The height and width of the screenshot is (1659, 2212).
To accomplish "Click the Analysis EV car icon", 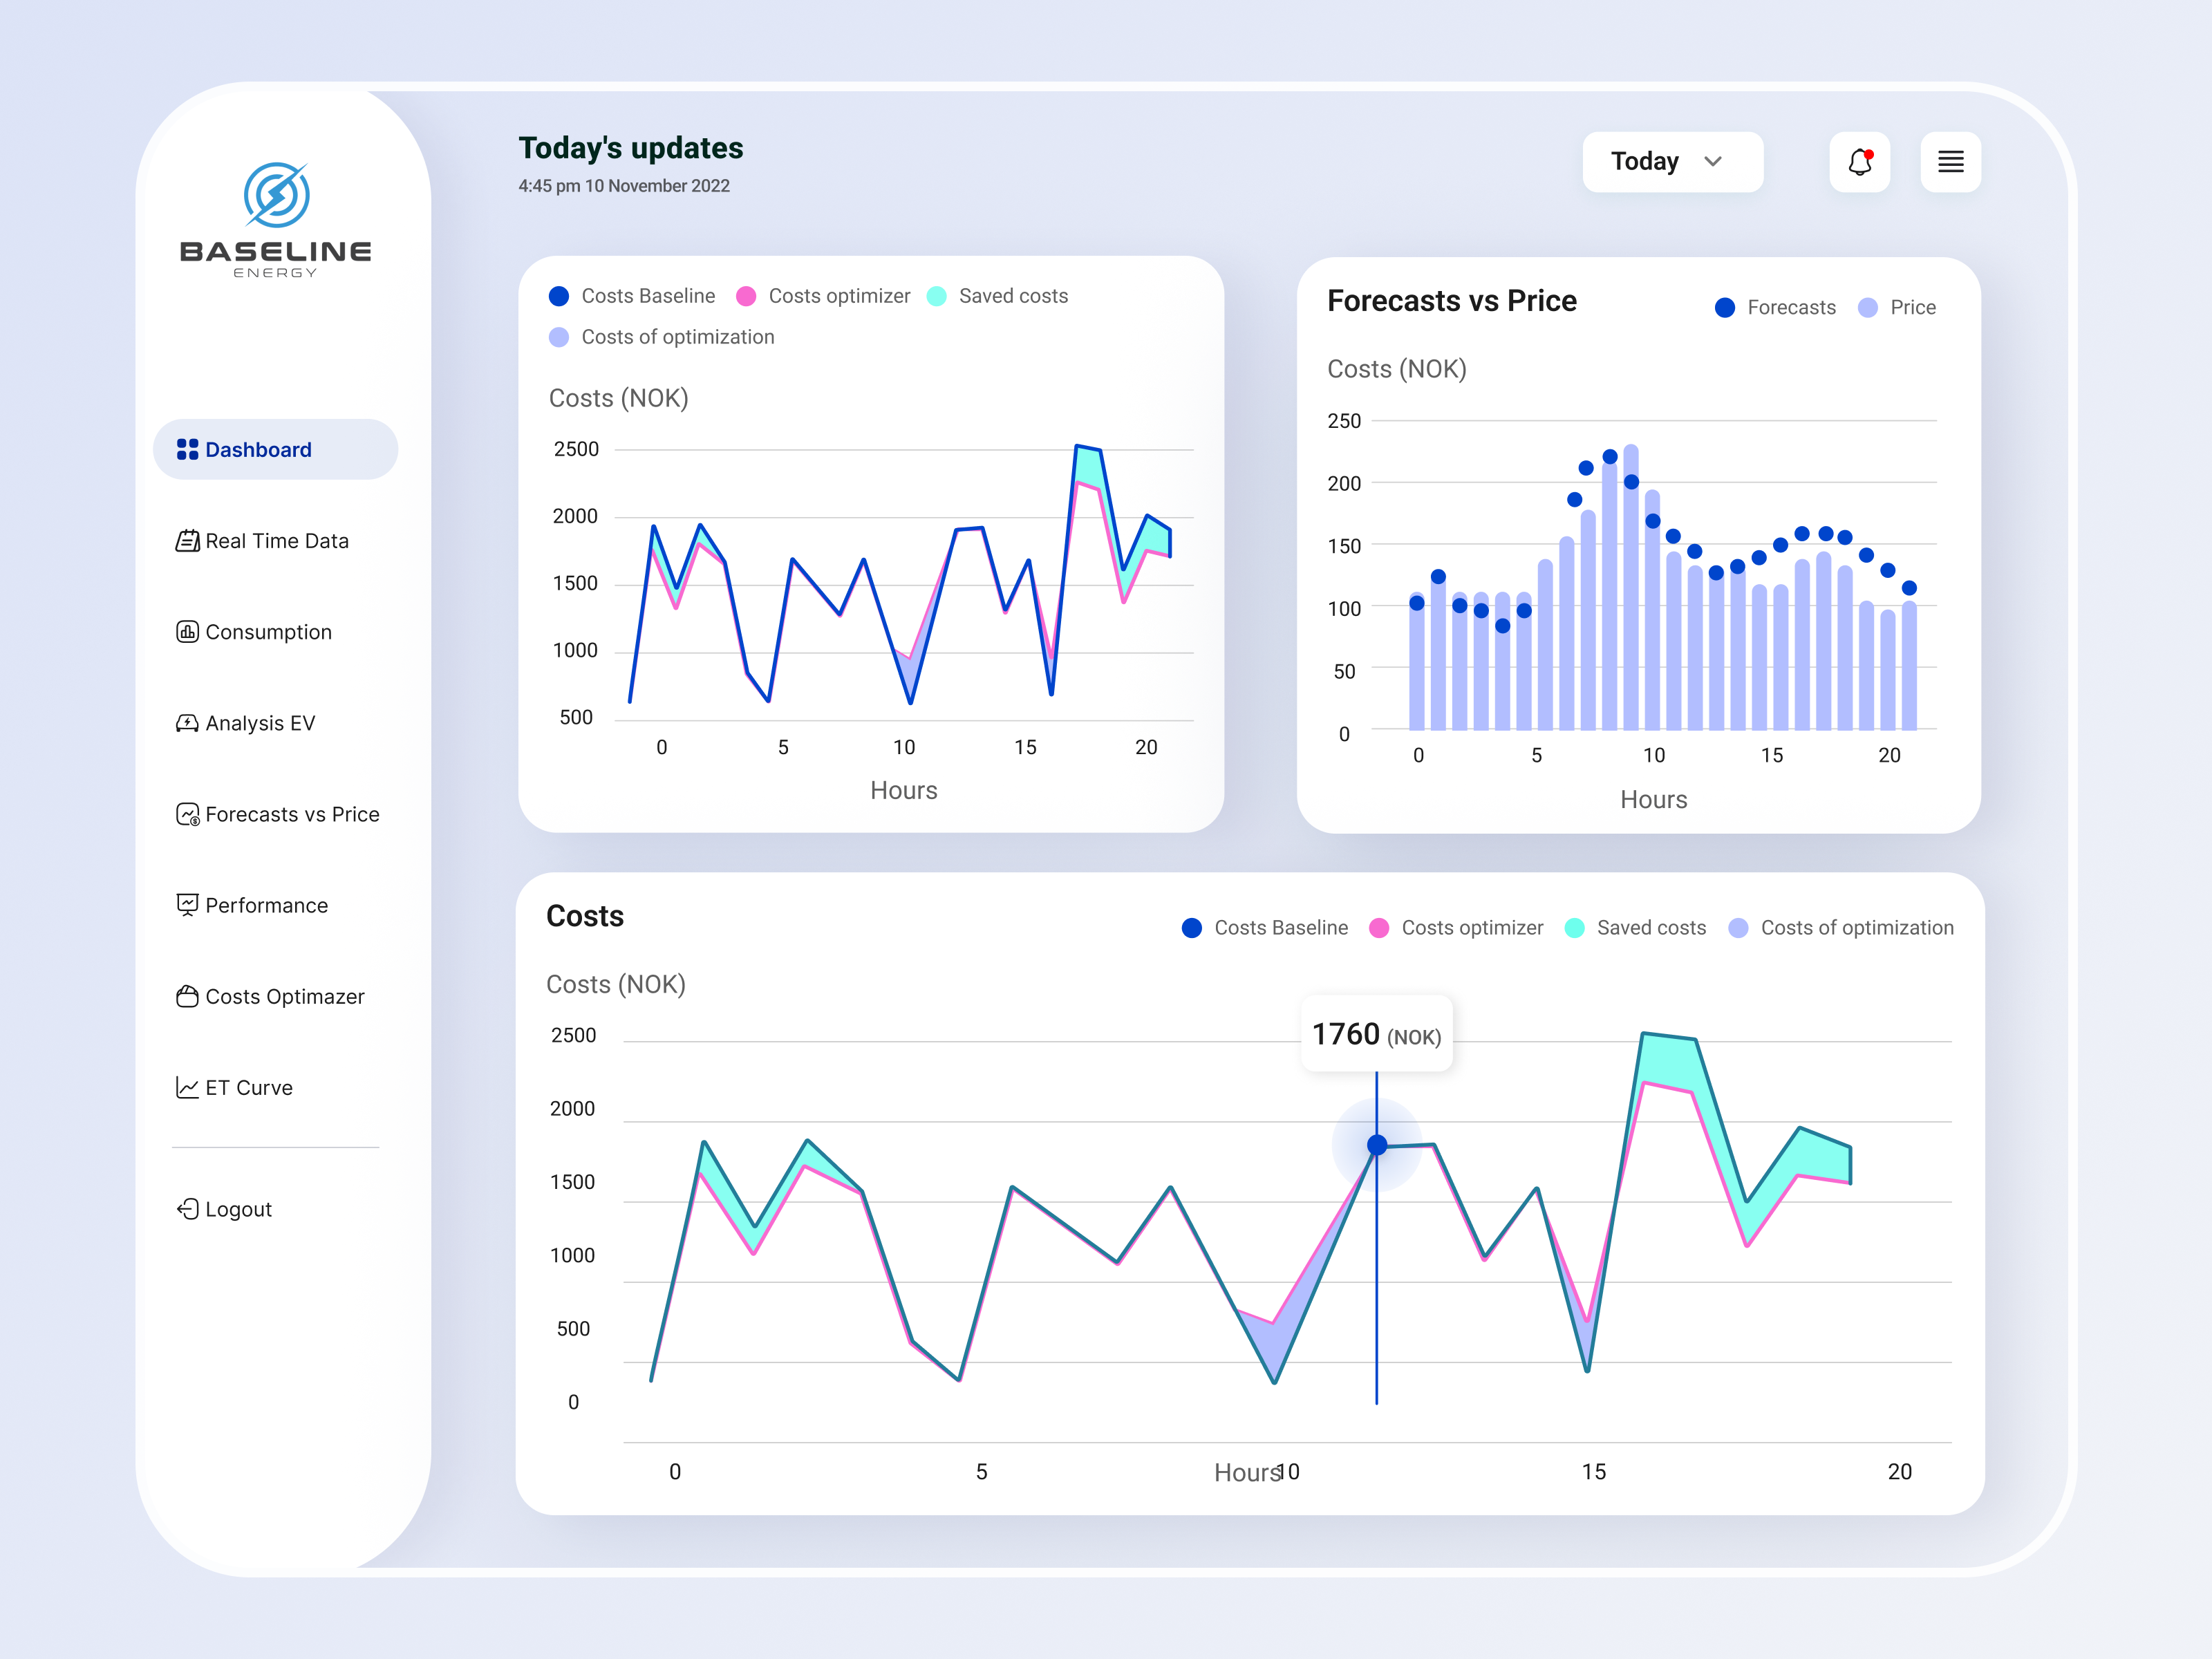I will (x=187, y=723).
